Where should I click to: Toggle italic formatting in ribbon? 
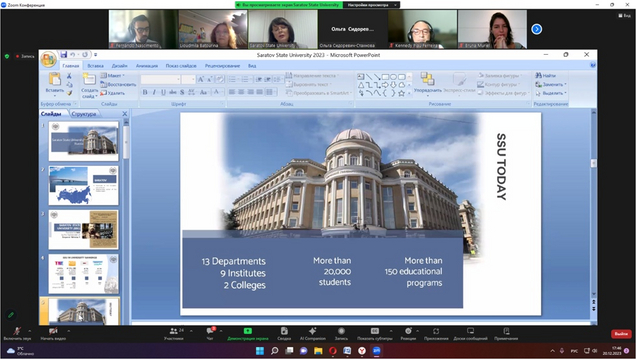coord(154,92)
